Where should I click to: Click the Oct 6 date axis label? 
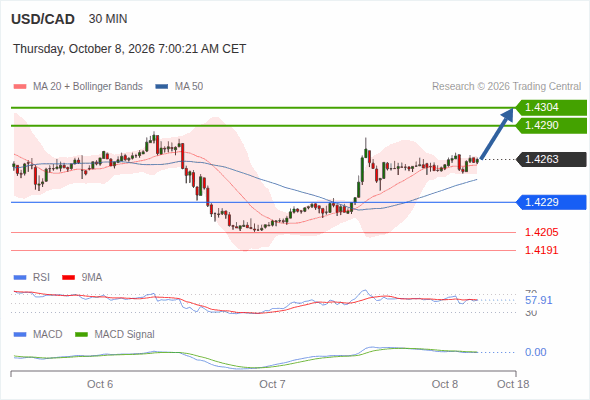(100, 384)
